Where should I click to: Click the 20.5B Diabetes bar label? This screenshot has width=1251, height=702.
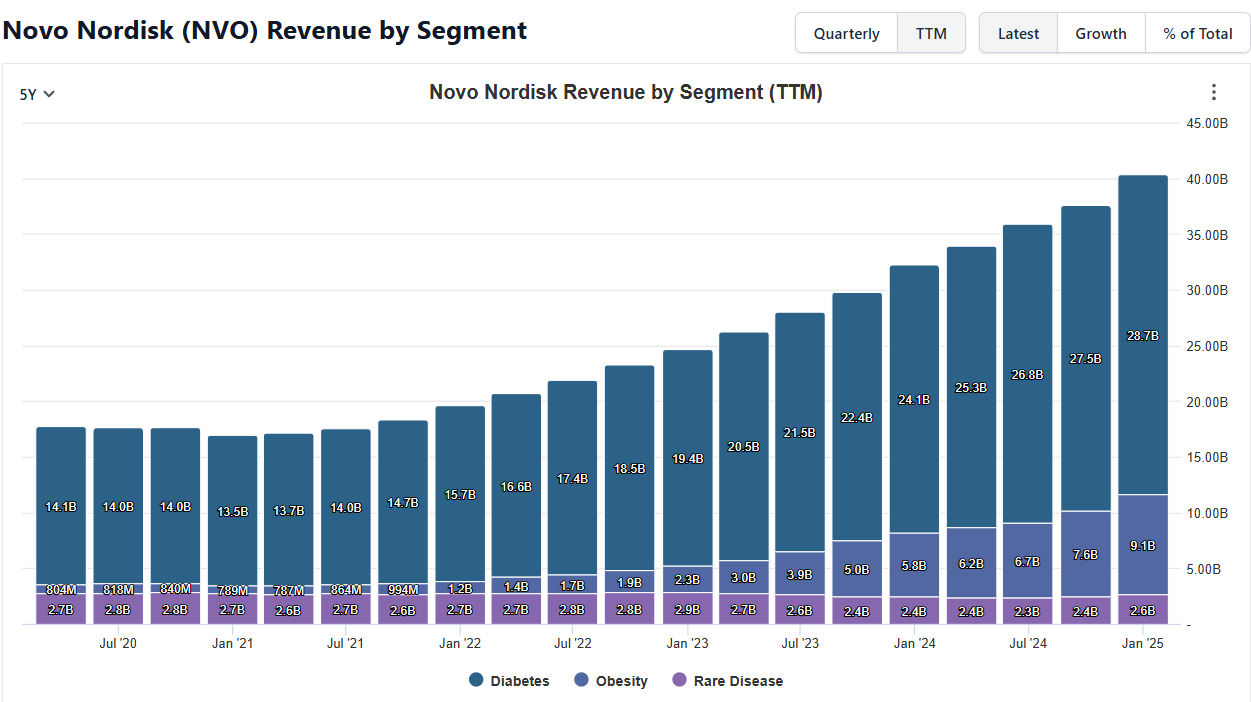pyautogui.click(x=743, y=447)
